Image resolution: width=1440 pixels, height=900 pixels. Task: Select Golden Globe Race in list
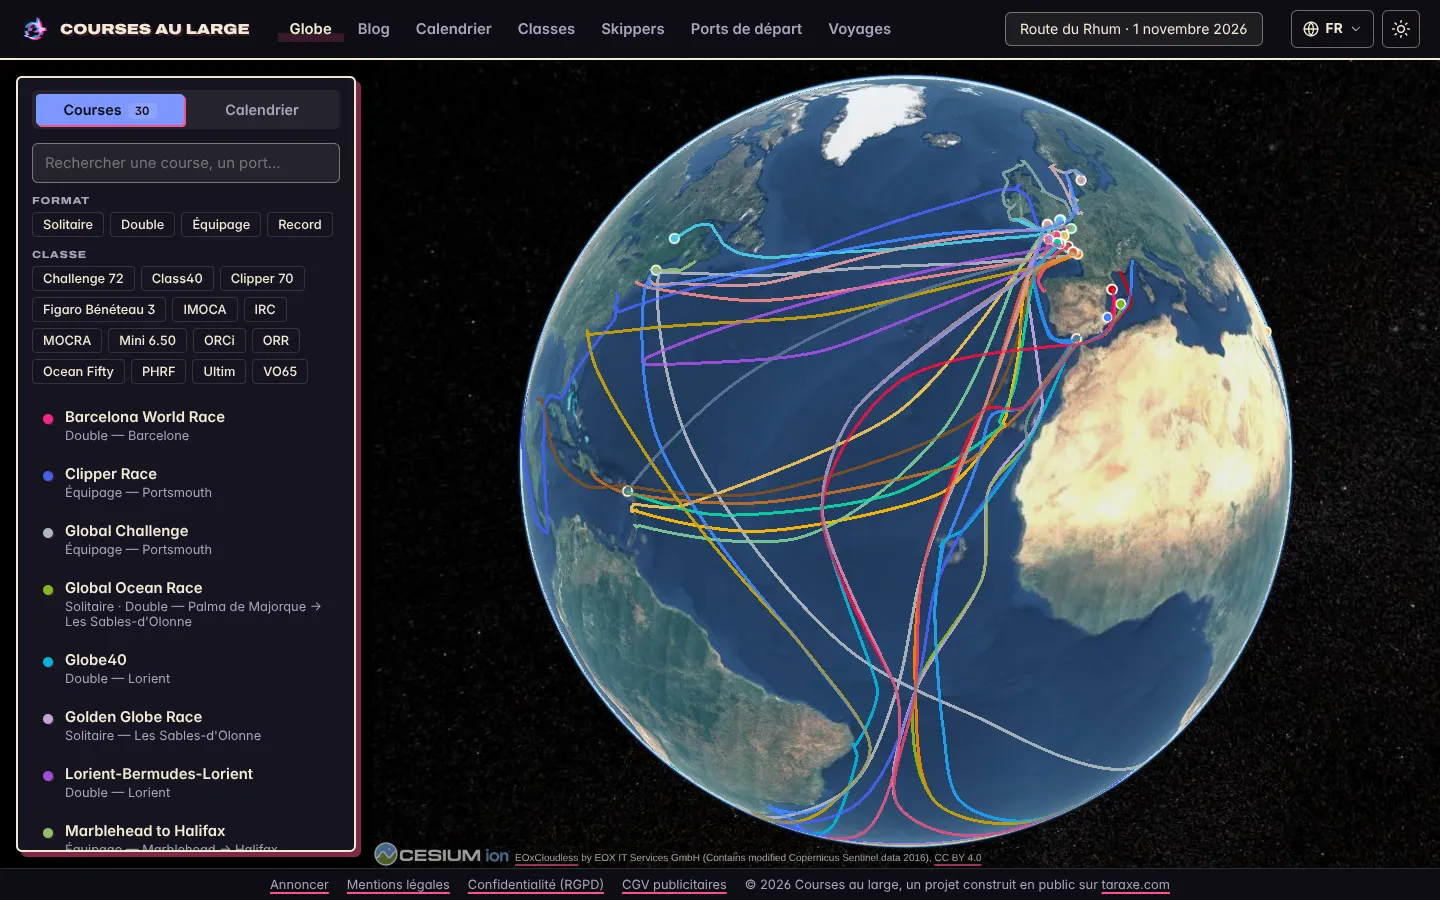coord(186,726)
